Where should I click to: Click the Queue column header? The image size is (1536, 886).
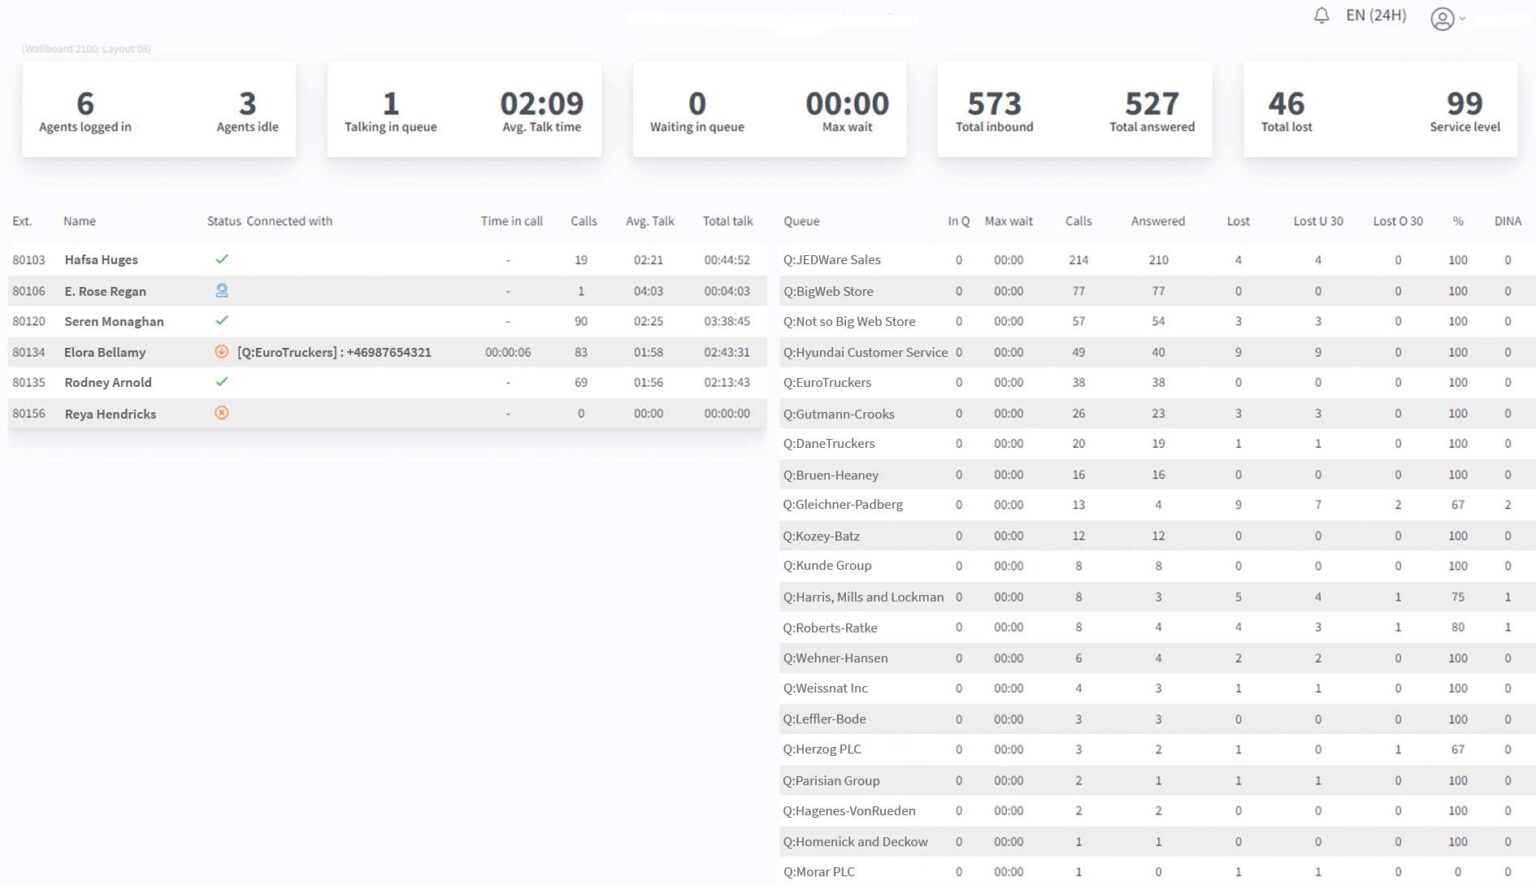coord(801,221)
